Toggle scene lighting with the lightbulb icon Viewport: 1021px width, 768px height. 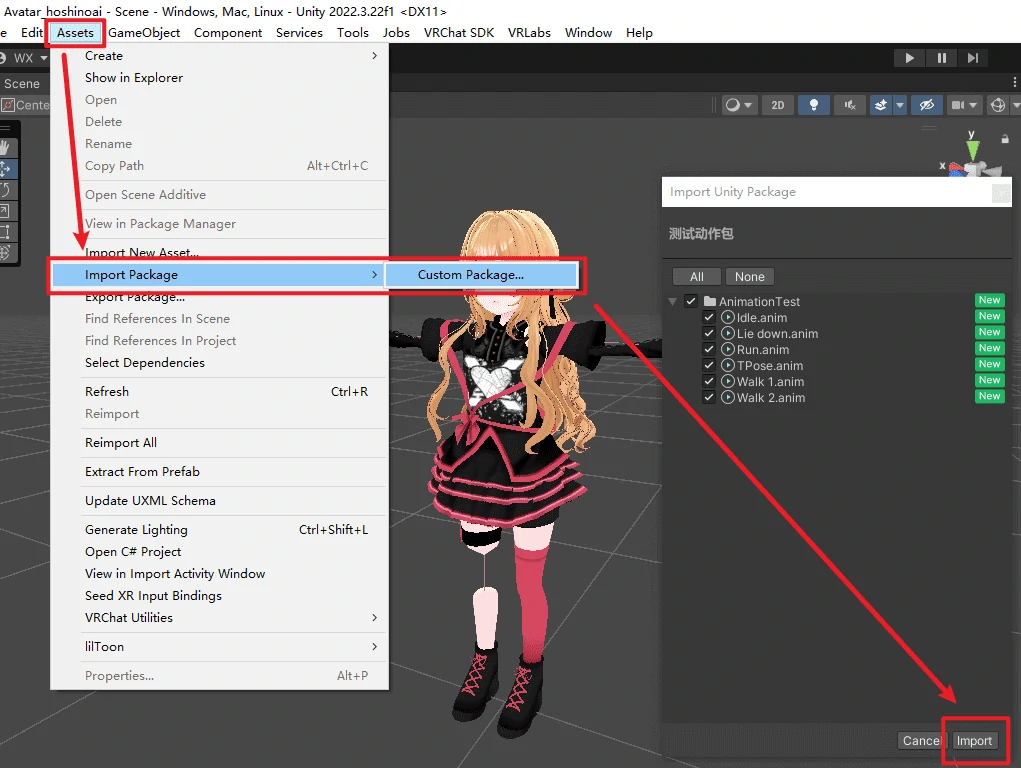[x=814, y=105]
